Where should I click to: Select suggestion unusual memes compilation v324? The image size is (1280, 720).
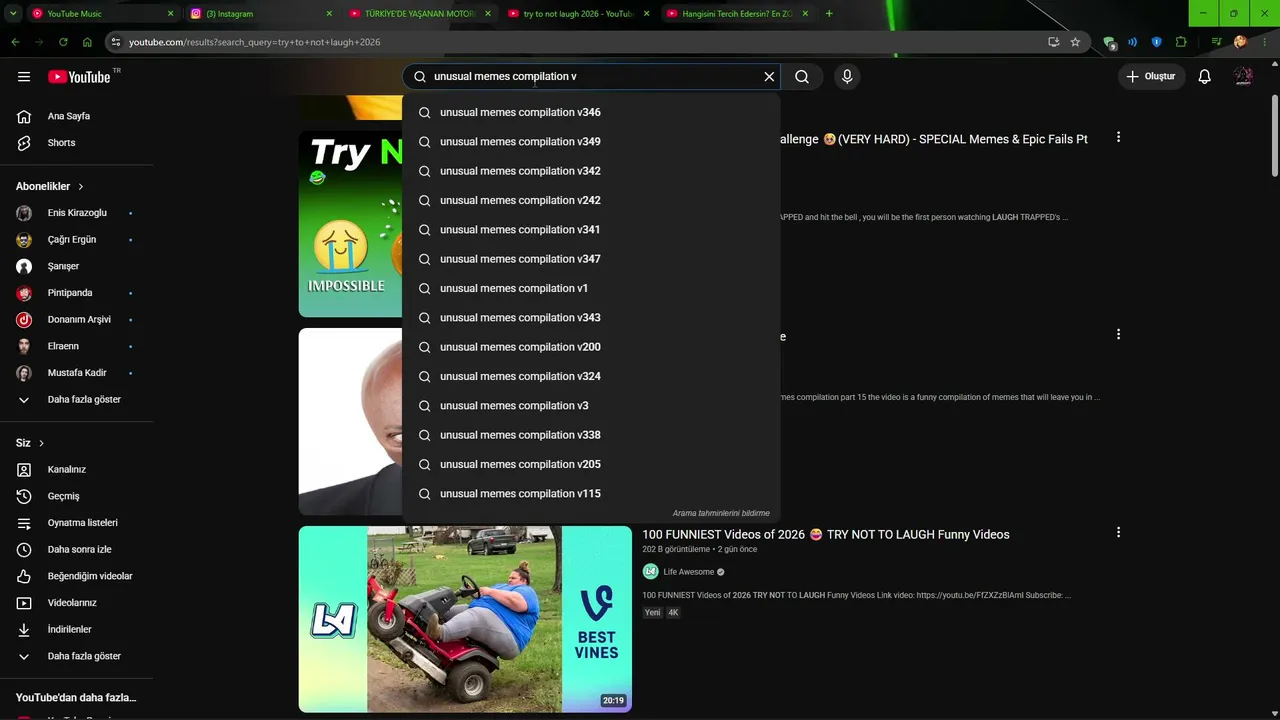[591, 376]
